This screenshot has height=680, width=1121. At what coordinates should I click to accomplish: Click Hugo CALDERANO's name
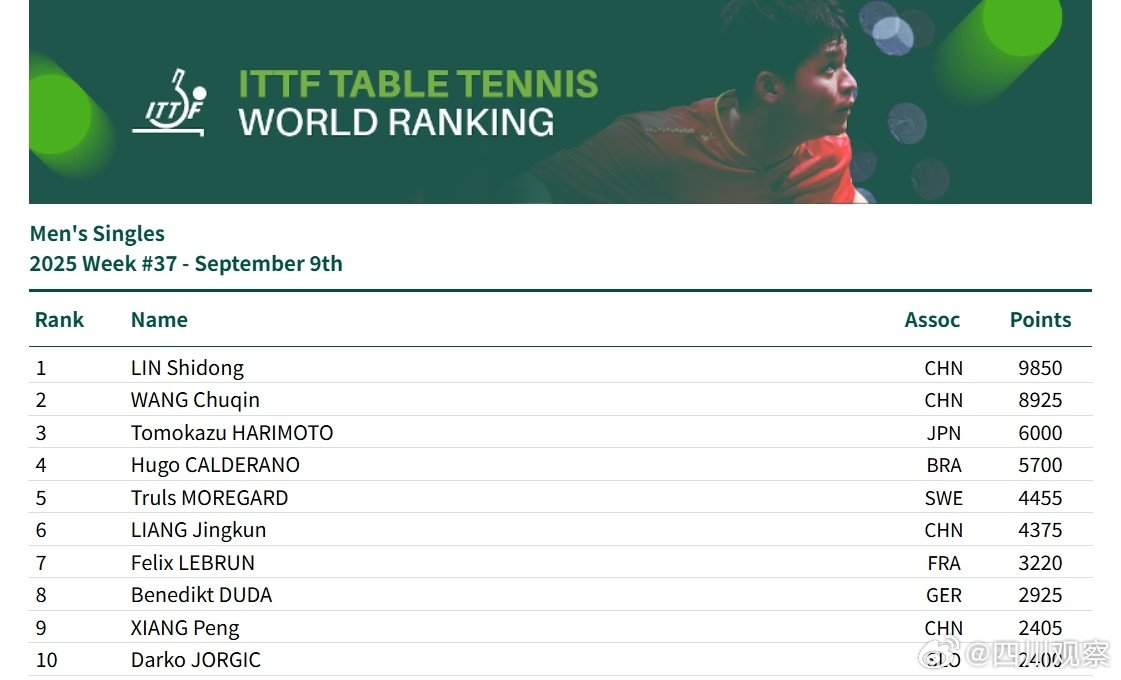[x=215, y=465]
